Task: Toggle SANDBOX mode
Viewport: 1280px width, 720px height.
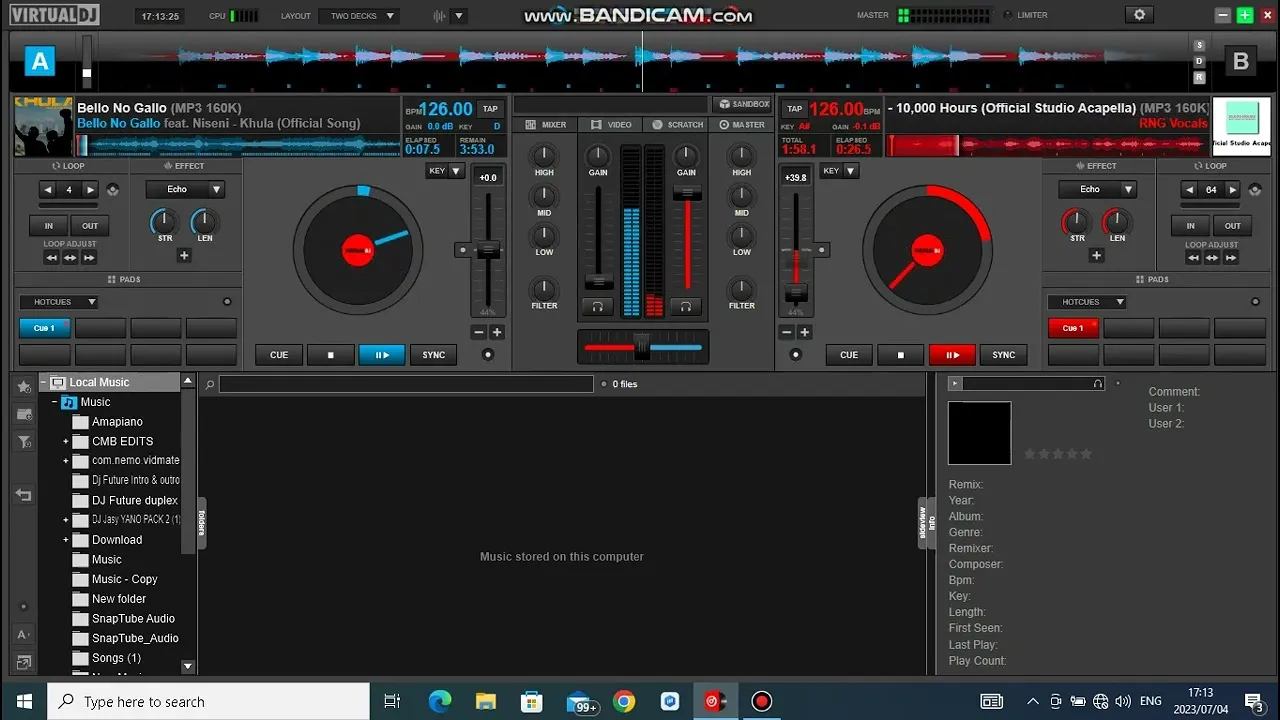Action: point(744,104)
